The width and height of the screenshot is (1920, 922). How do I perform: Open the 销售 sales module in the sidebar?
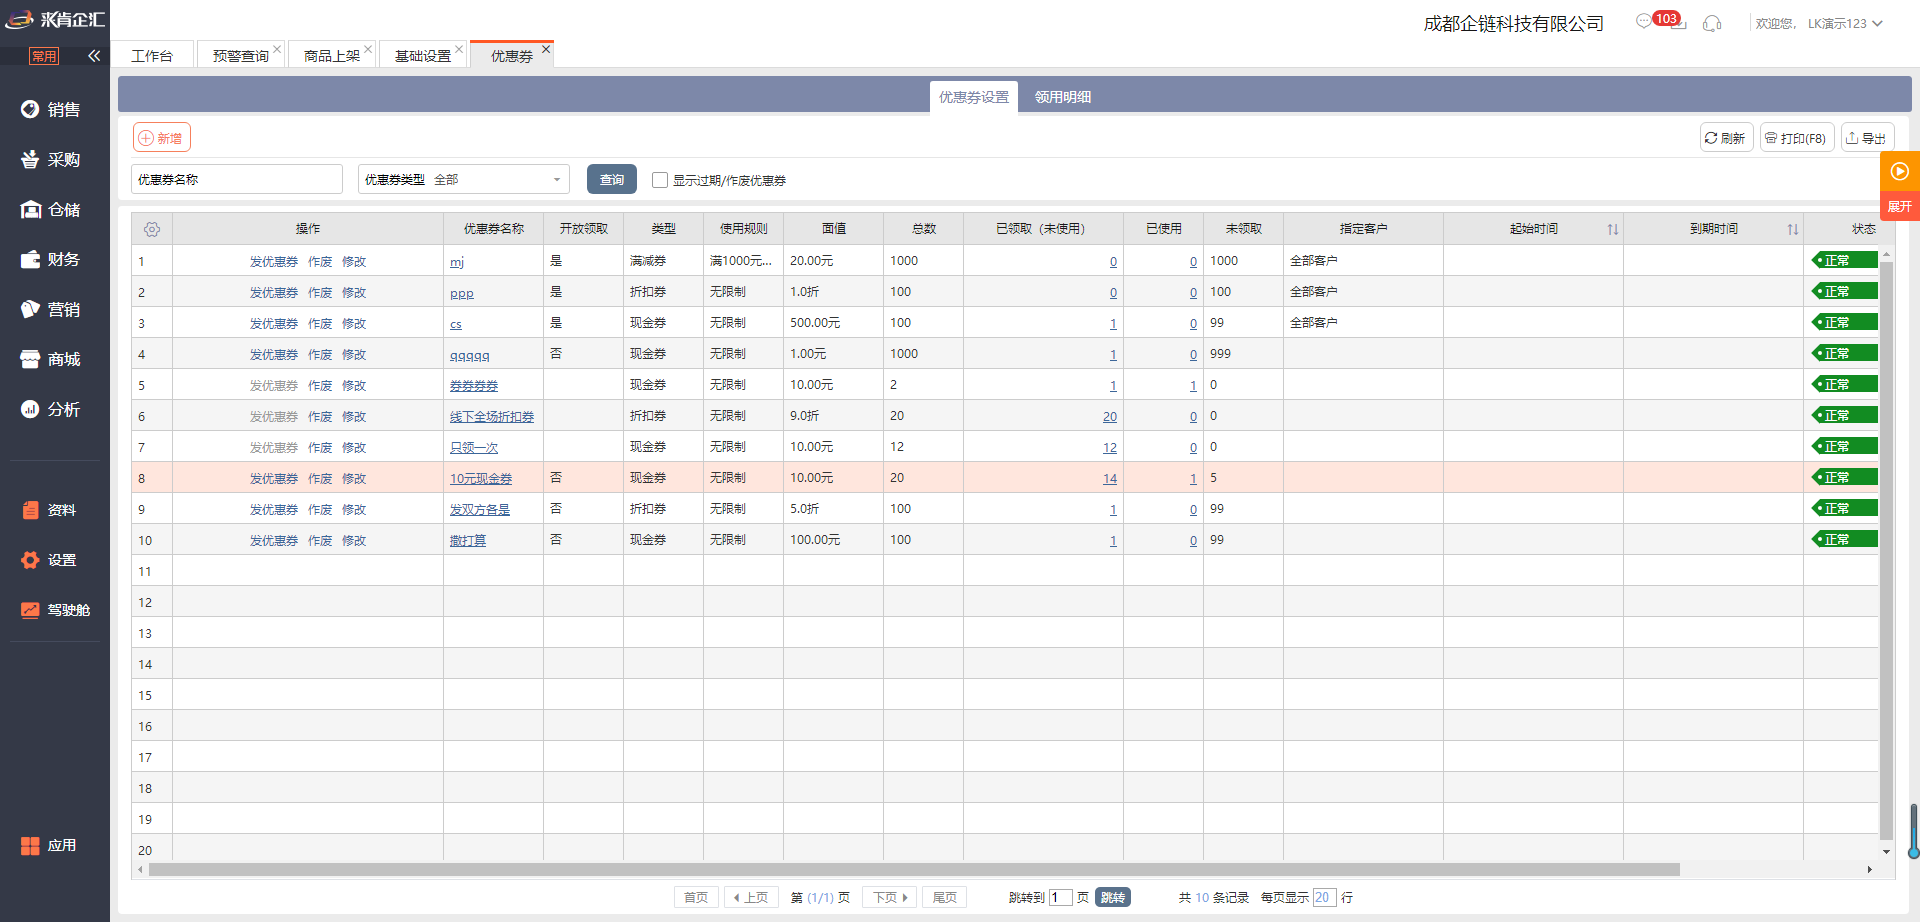pos(54,110)
